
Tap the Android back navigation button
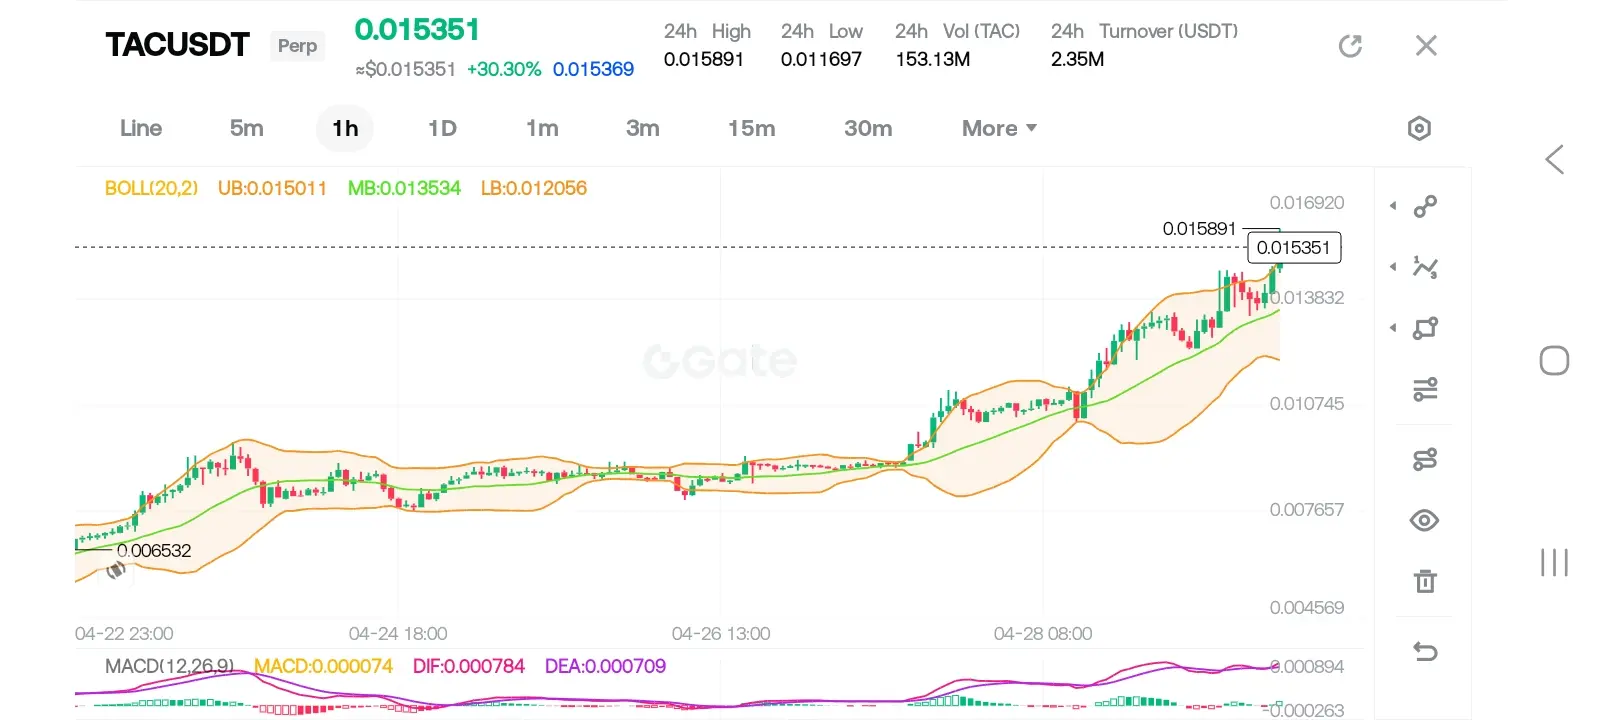coord(1554,159)
